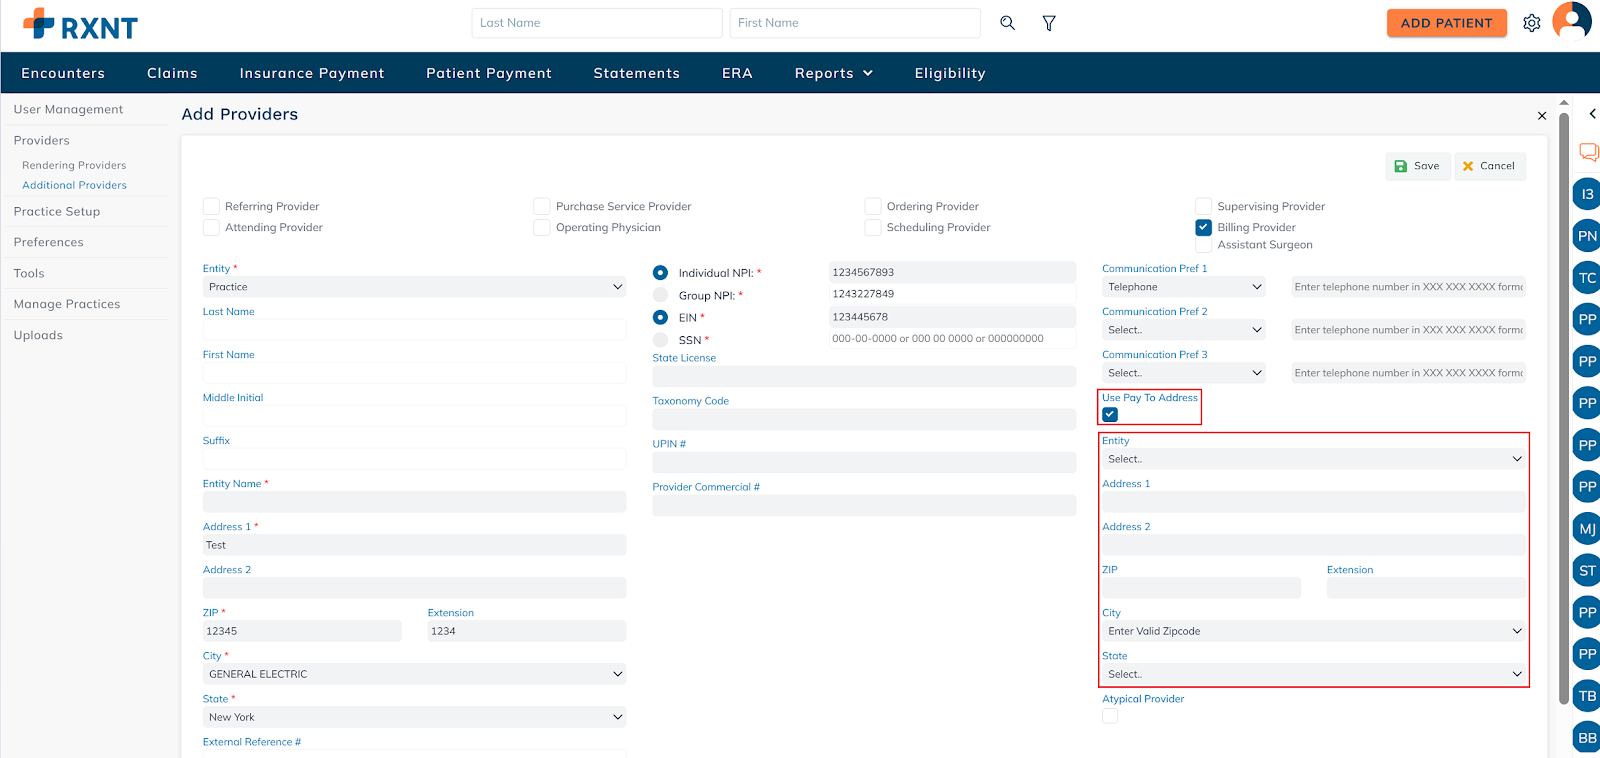Close the Add Providers panel
1600x758 pixels.
click(1541, 116)
